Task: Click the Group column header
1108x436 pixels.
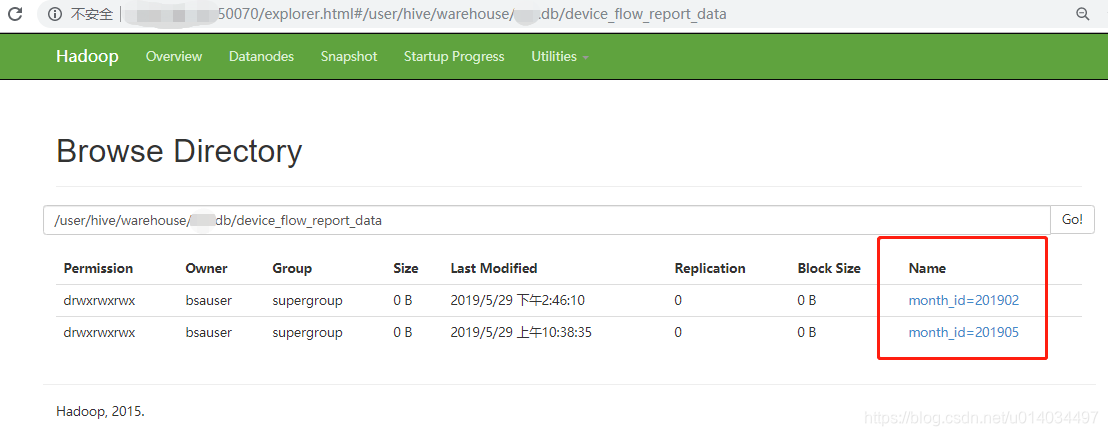Action: (292, 269)
